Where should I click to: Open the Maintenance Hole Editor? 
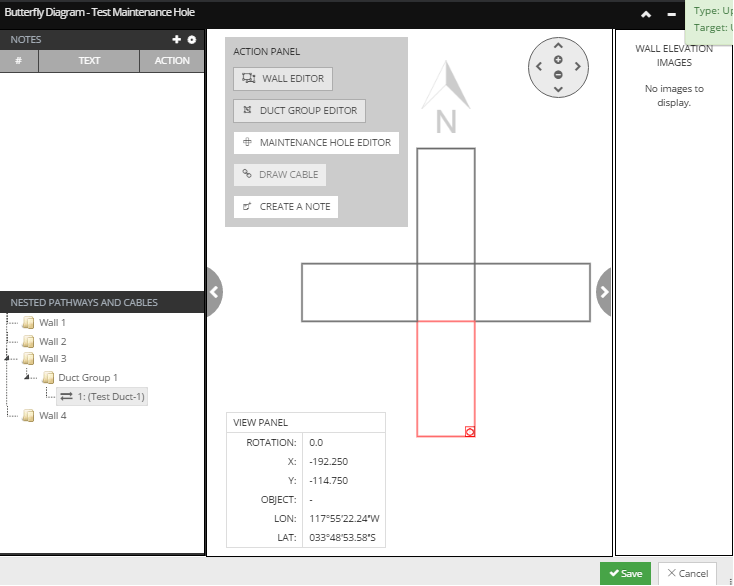316,143
